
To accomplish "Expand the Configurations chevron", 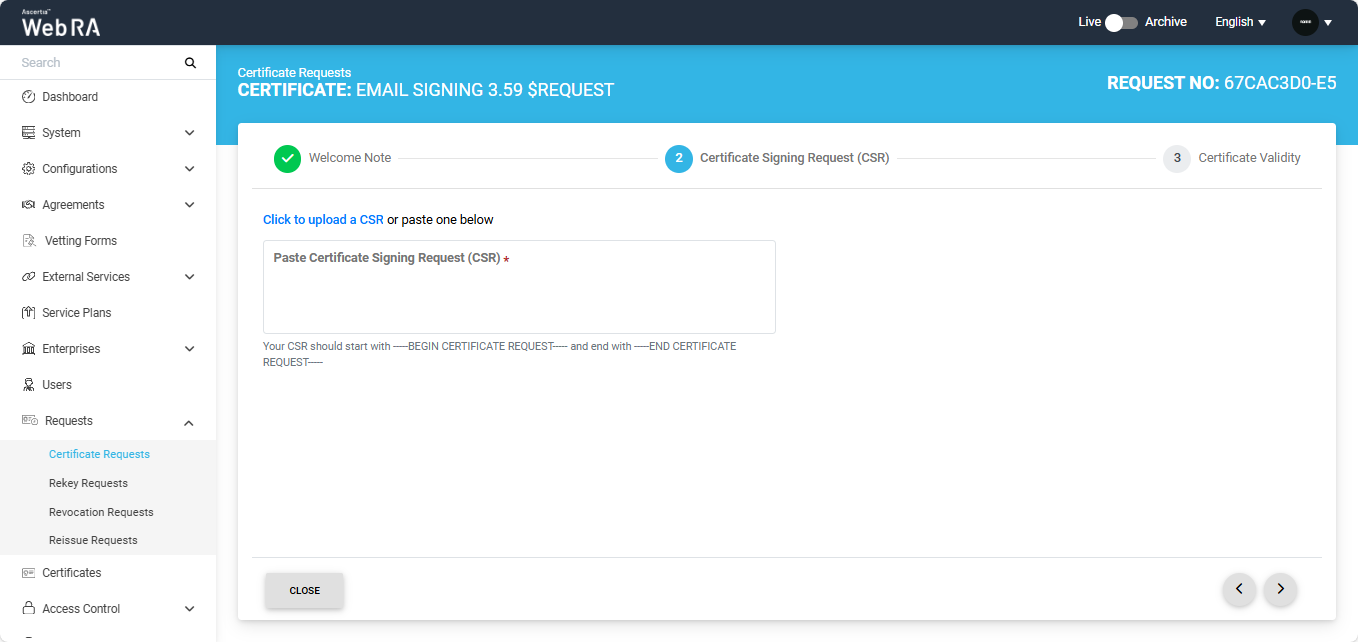I will coord(190,169).
